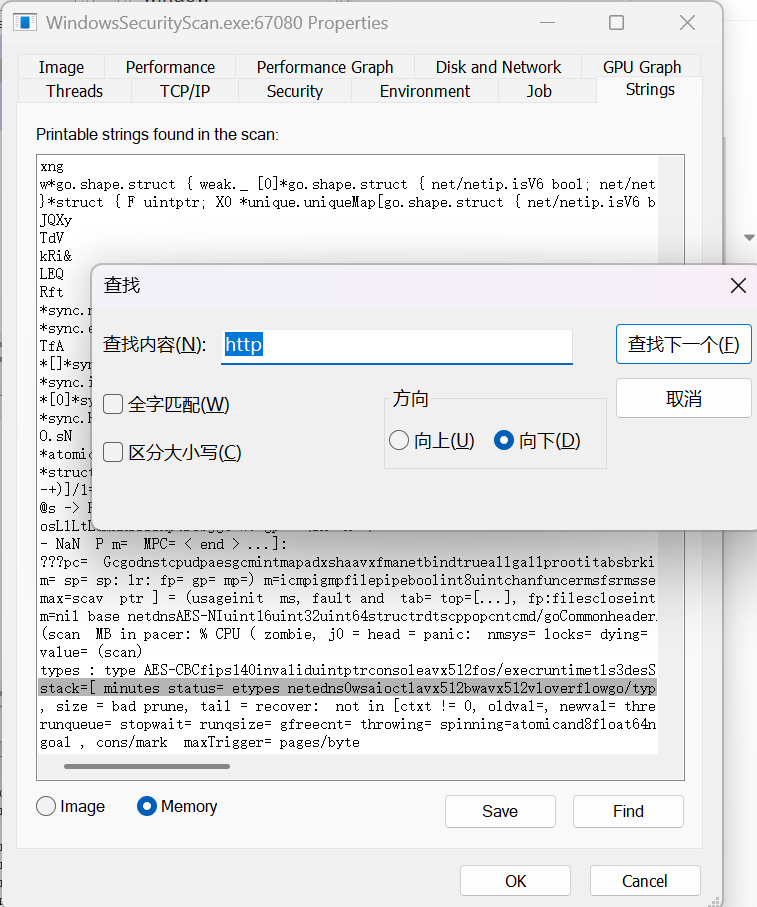Select the Strings tab
The width and height of the screenshot is (757, 907).
(650, 90)
